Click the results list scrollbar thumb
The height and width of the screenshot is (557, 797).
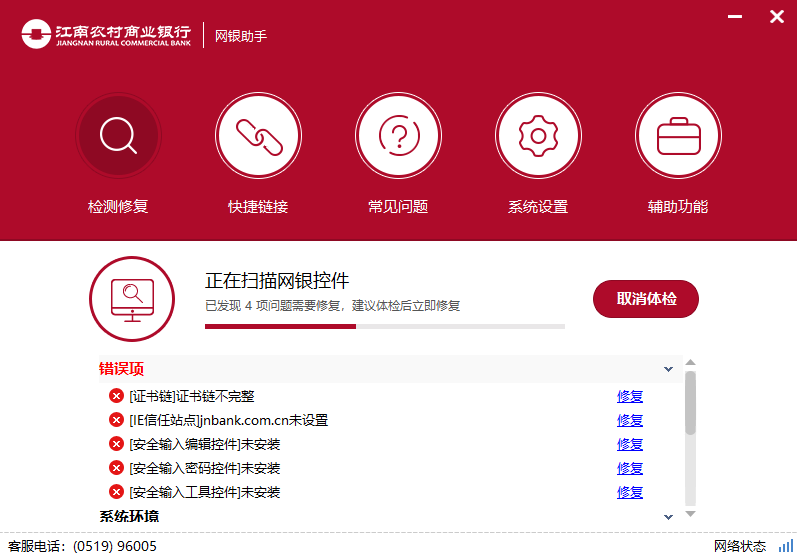coord(690,403)
